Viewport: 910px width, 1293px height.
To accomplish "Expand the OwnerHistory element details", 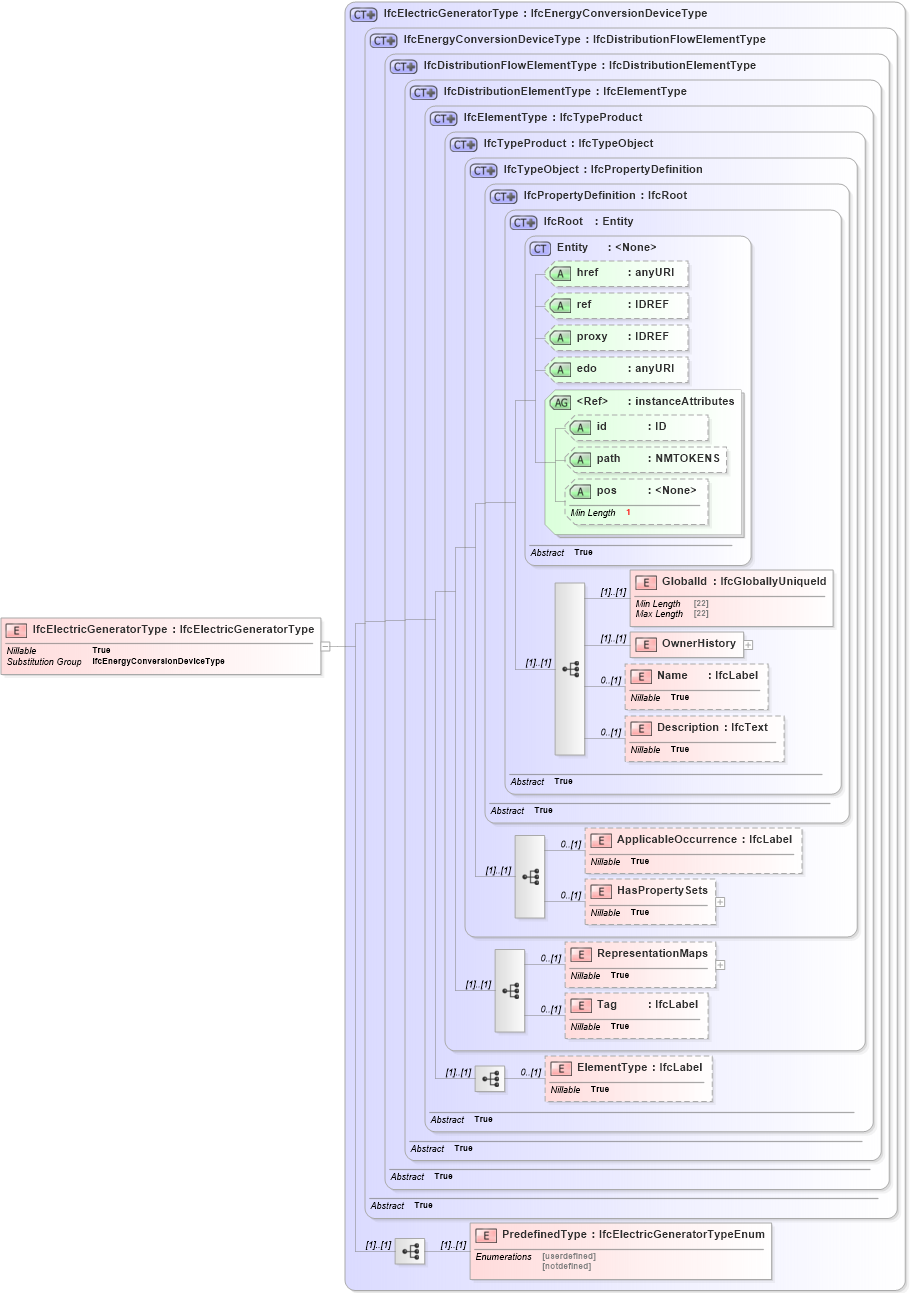I will 748,644.
